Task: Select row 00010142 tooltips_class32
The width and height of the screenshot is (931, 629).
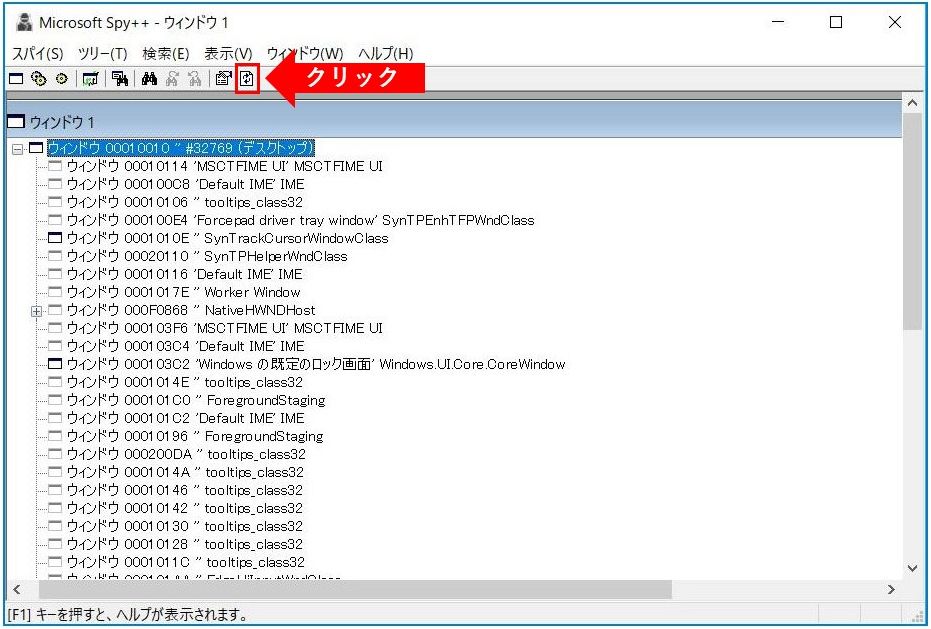Action: [x=185, y=508]
